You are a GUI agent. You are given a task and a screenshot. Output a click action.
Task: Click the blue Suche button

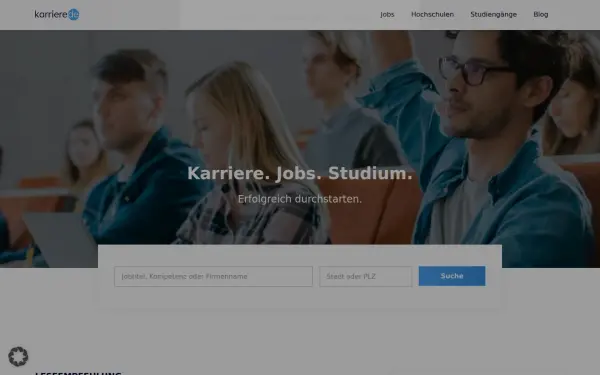pos(452,276)
